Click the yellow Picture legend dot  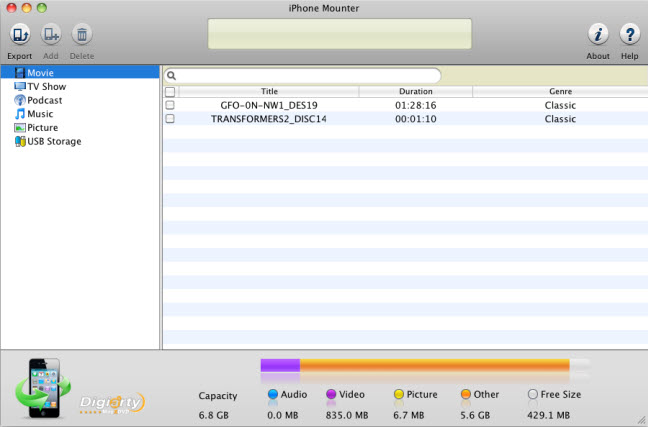(x=399, y=394)
